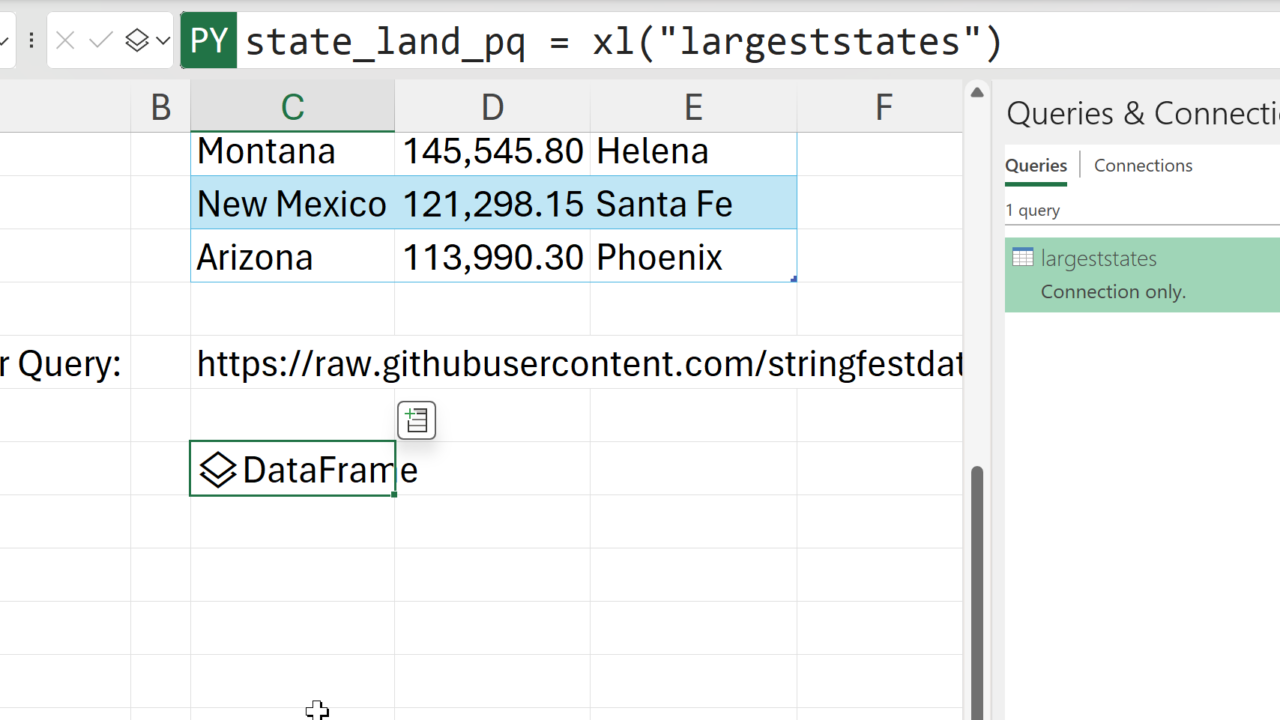Select the Queries tab
1280x720 pixels.
coord(1036,166)
